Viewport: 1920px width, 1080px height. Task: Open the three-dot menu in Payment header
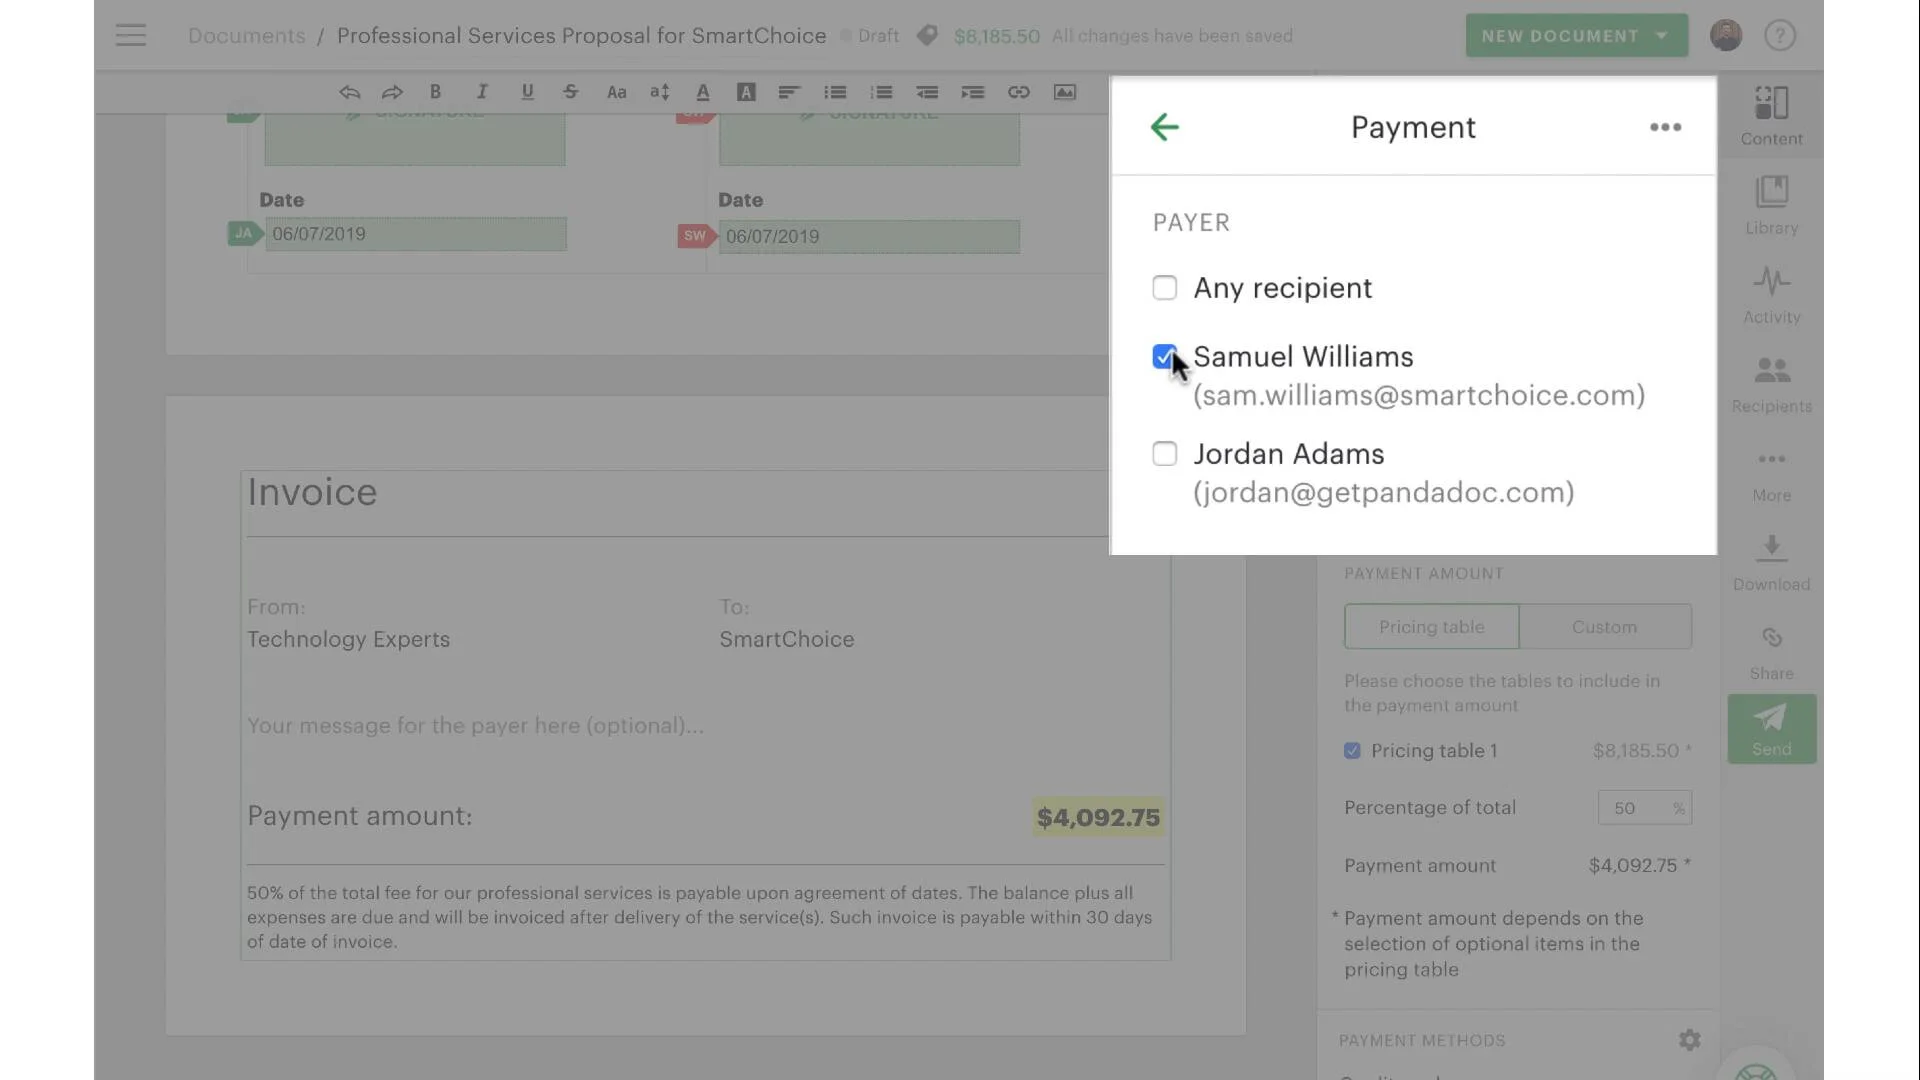tap(1665, 127)
